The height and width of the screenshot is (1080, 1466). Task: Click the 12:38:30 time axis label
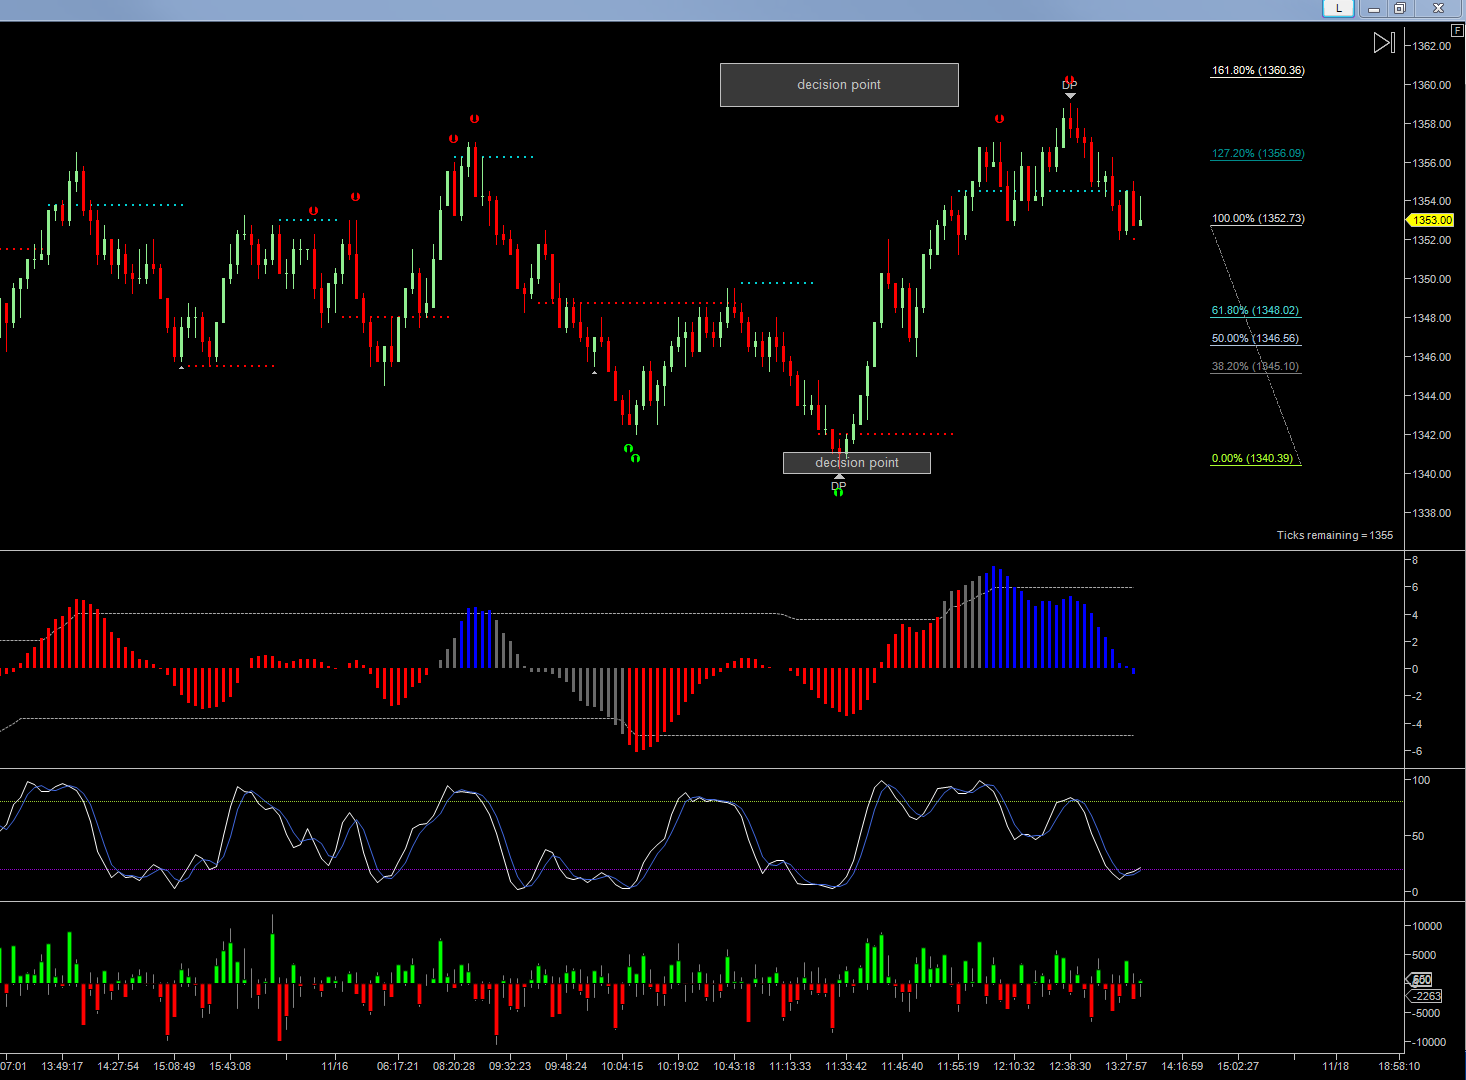tap(1070, 1066)
